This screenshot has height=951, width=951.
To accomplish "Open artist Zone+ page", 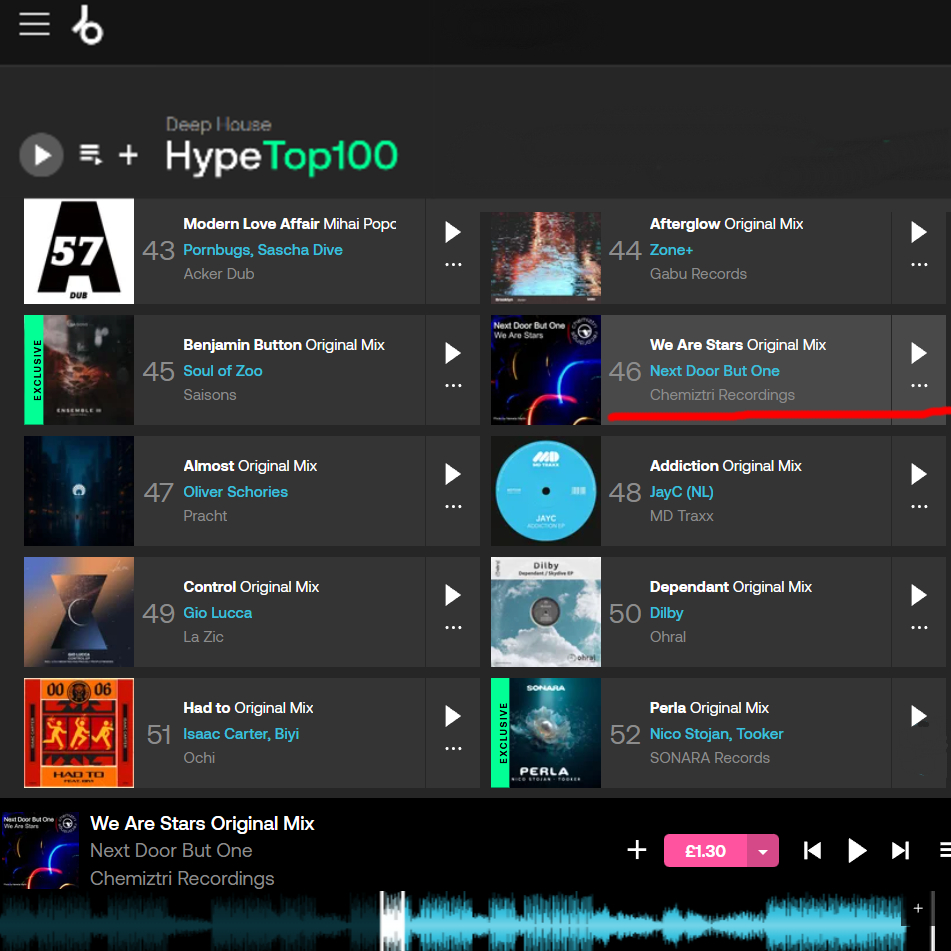I will point(671,250).
